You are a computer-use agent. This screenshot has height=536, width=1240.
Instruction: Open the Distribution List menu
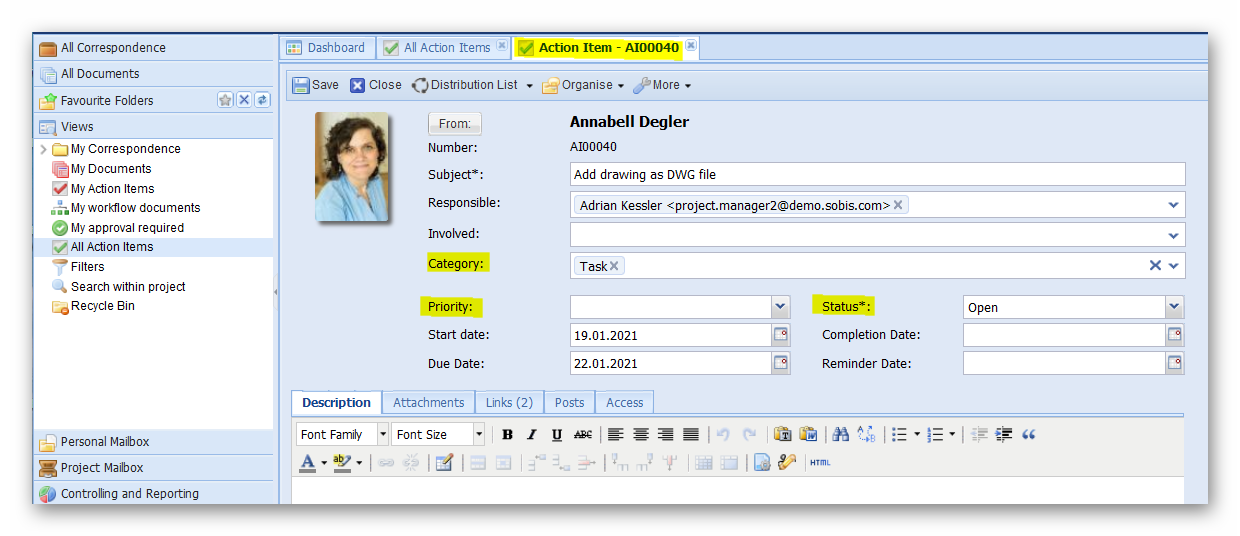click(472, 86)
